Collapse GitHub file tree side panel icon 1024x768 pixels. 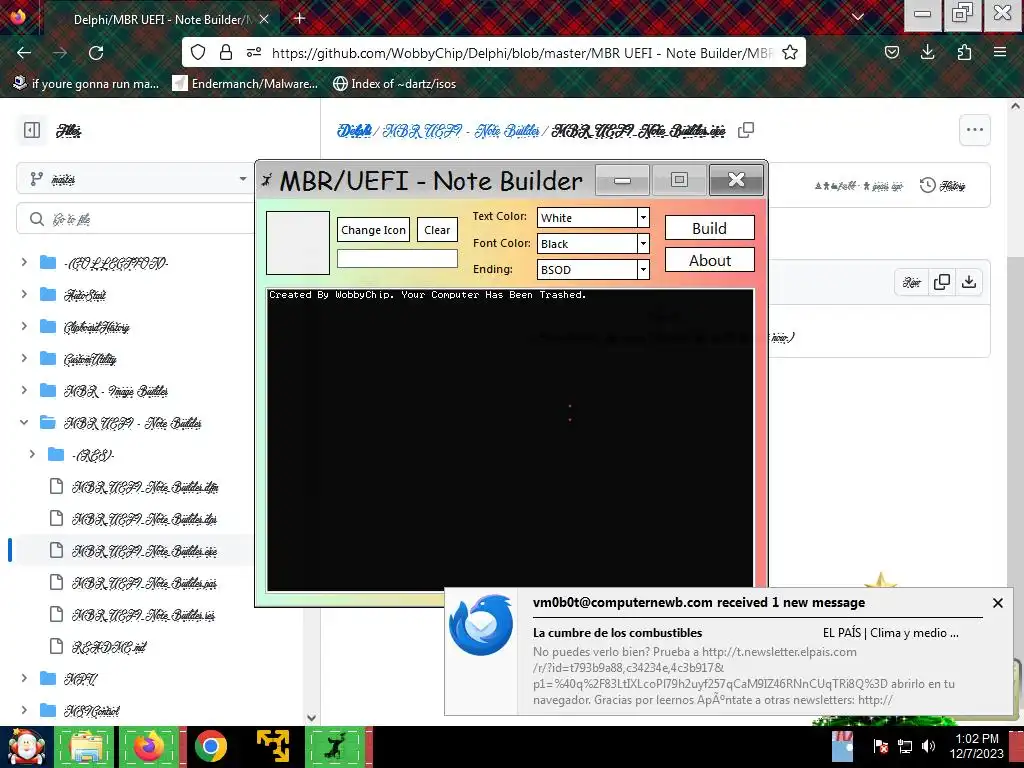pos(32,130)
